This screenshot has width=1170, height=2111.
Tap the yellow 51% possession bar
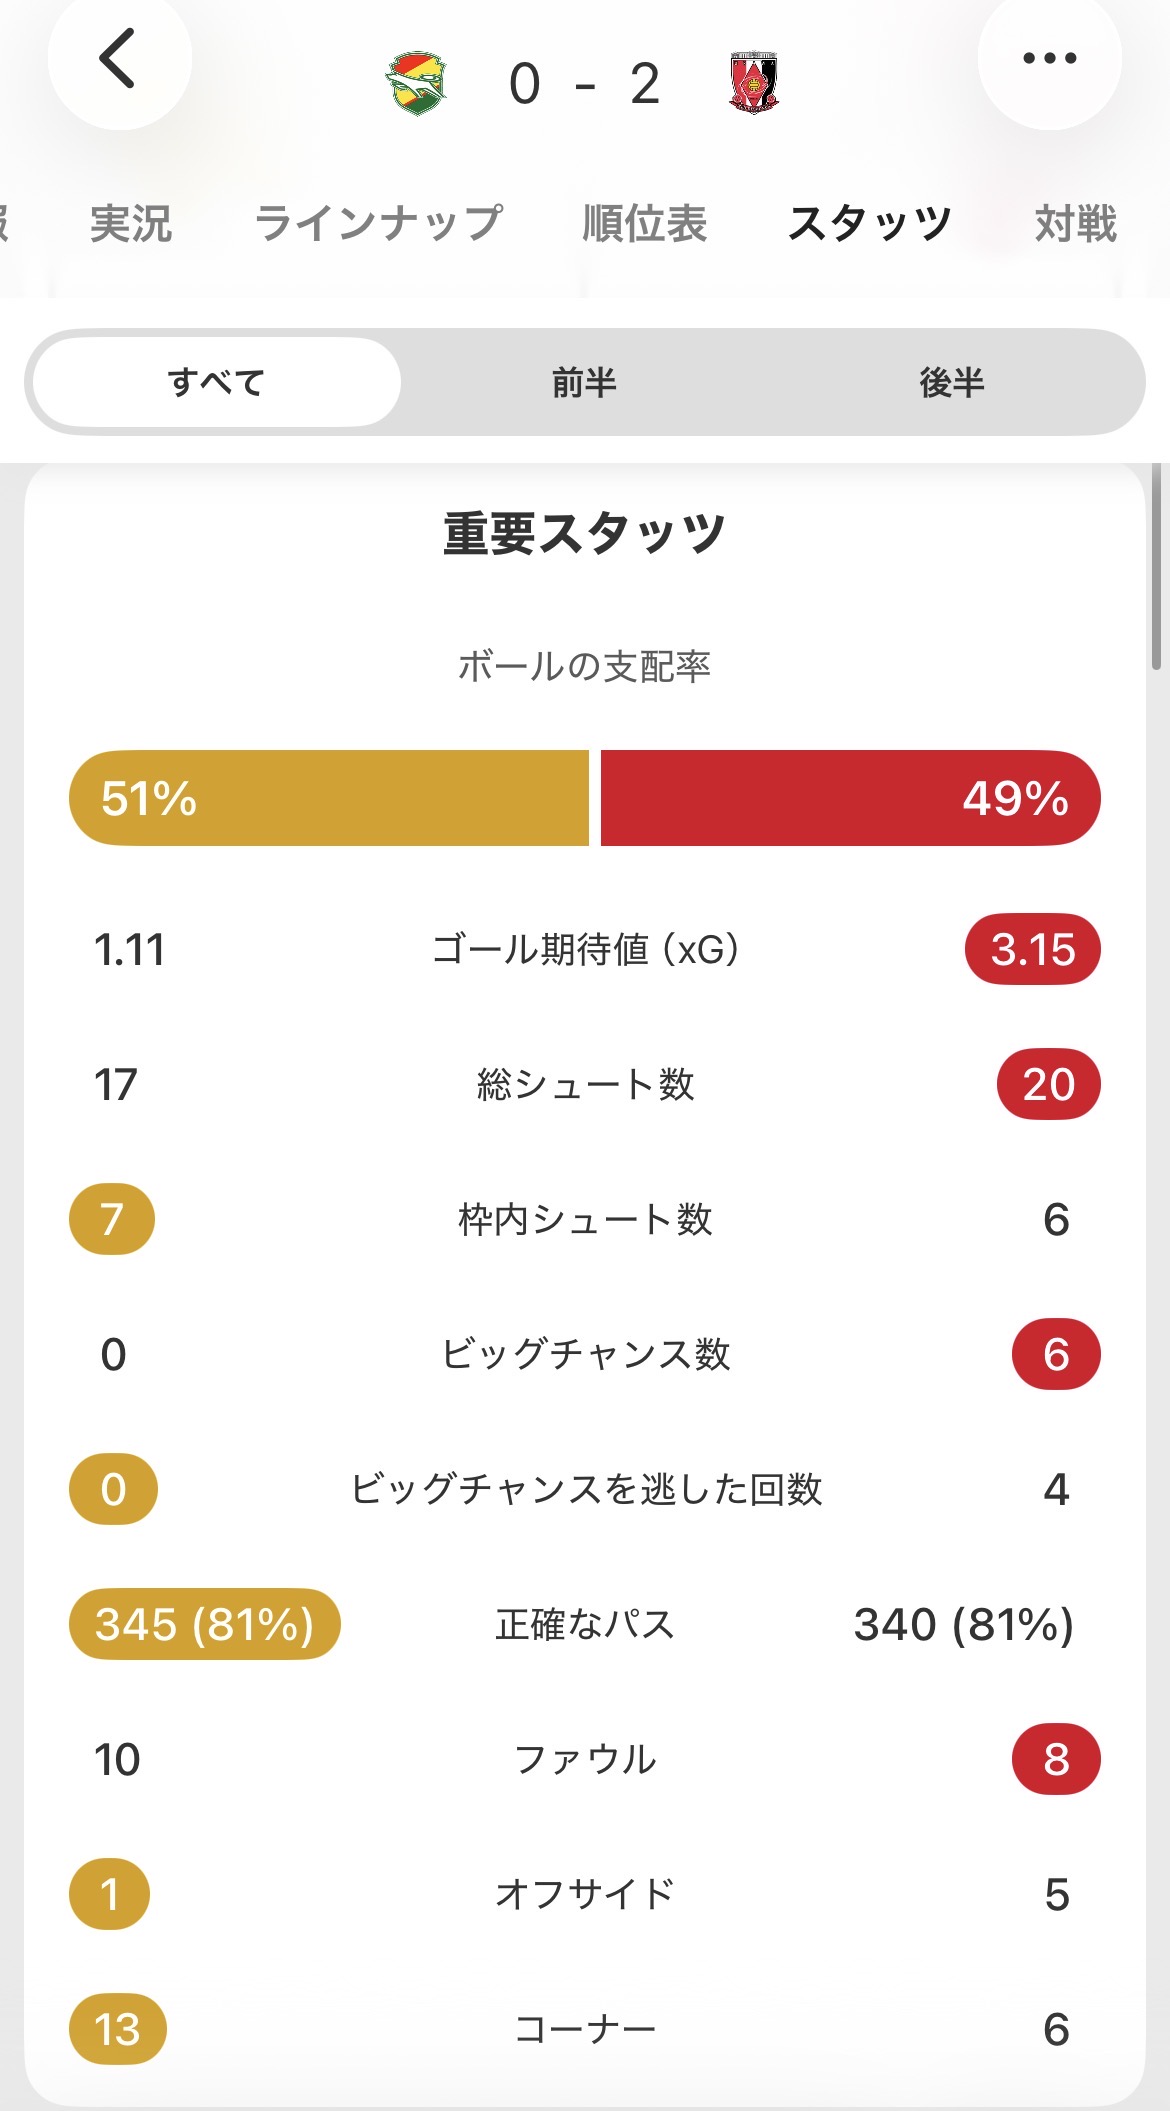tap(329, 798)
